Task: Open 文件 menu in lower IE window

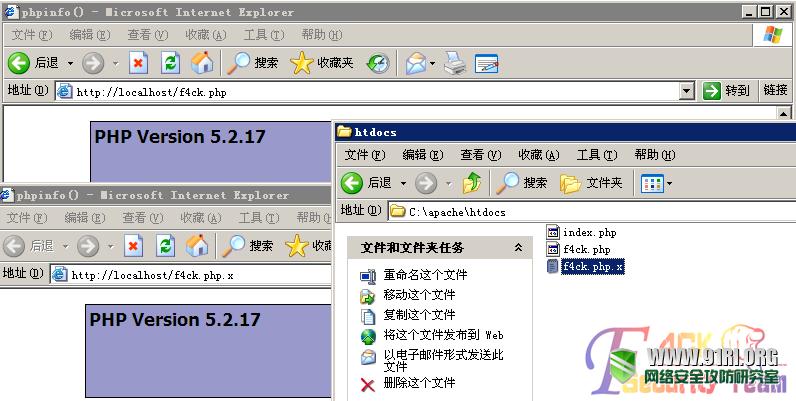Action: (x=27, y=218)
